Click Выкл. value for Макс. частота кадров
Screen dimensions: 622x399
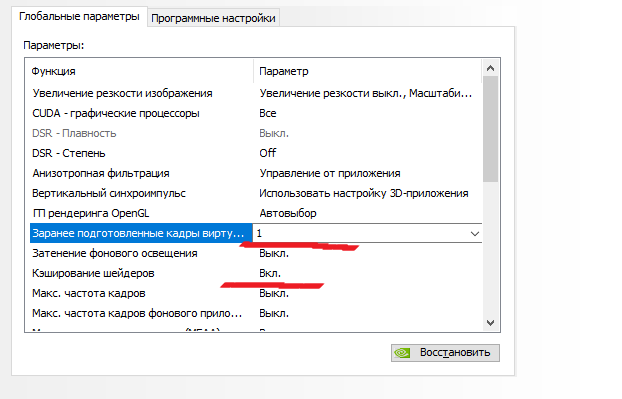coord(274,293)
